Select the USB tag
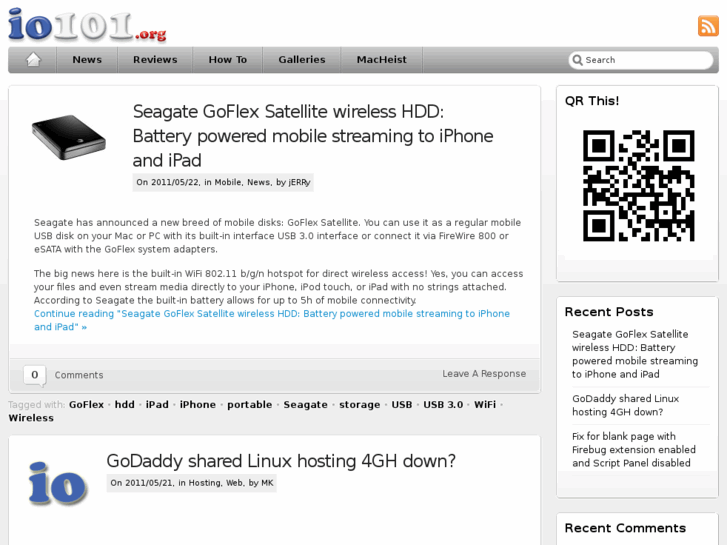727x545 pixels. click(x=402, y=404)
